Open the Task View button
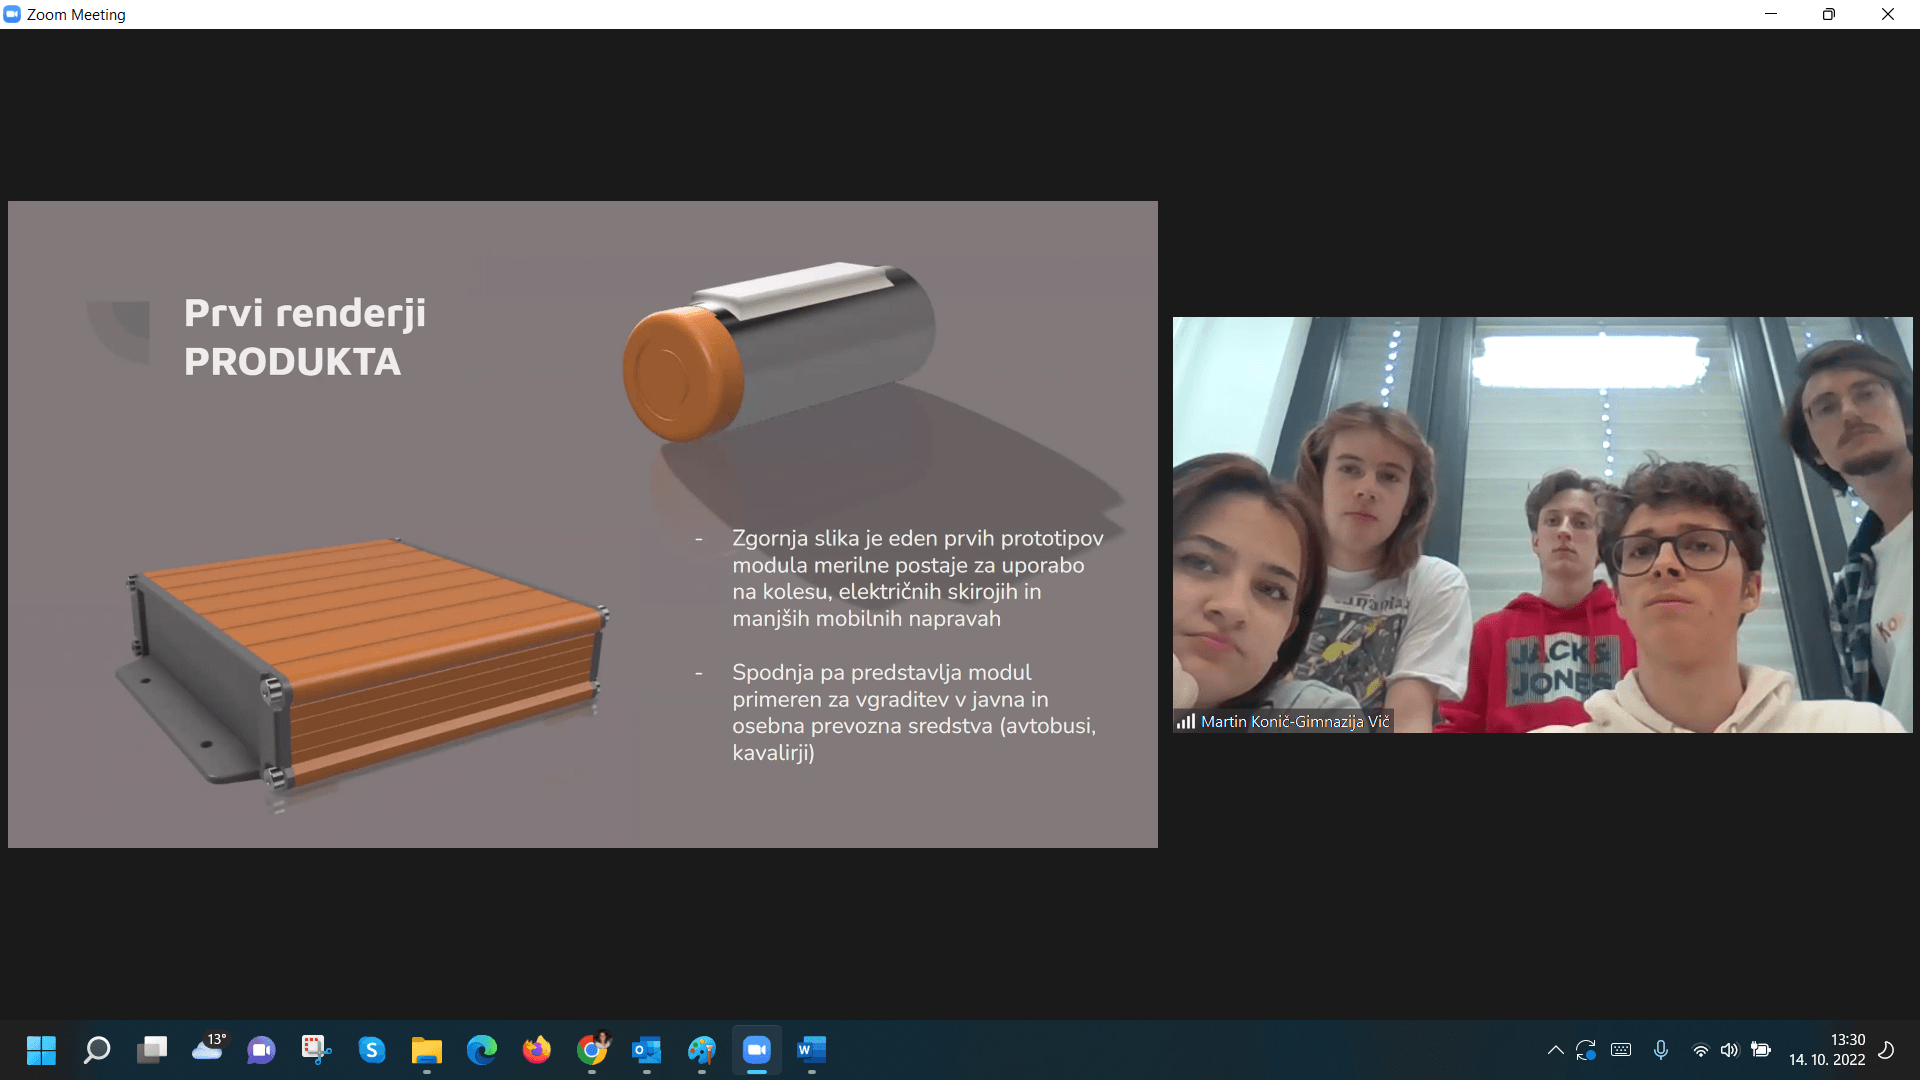This screenshot has height=1080, width=1920. pos(152,1050)
